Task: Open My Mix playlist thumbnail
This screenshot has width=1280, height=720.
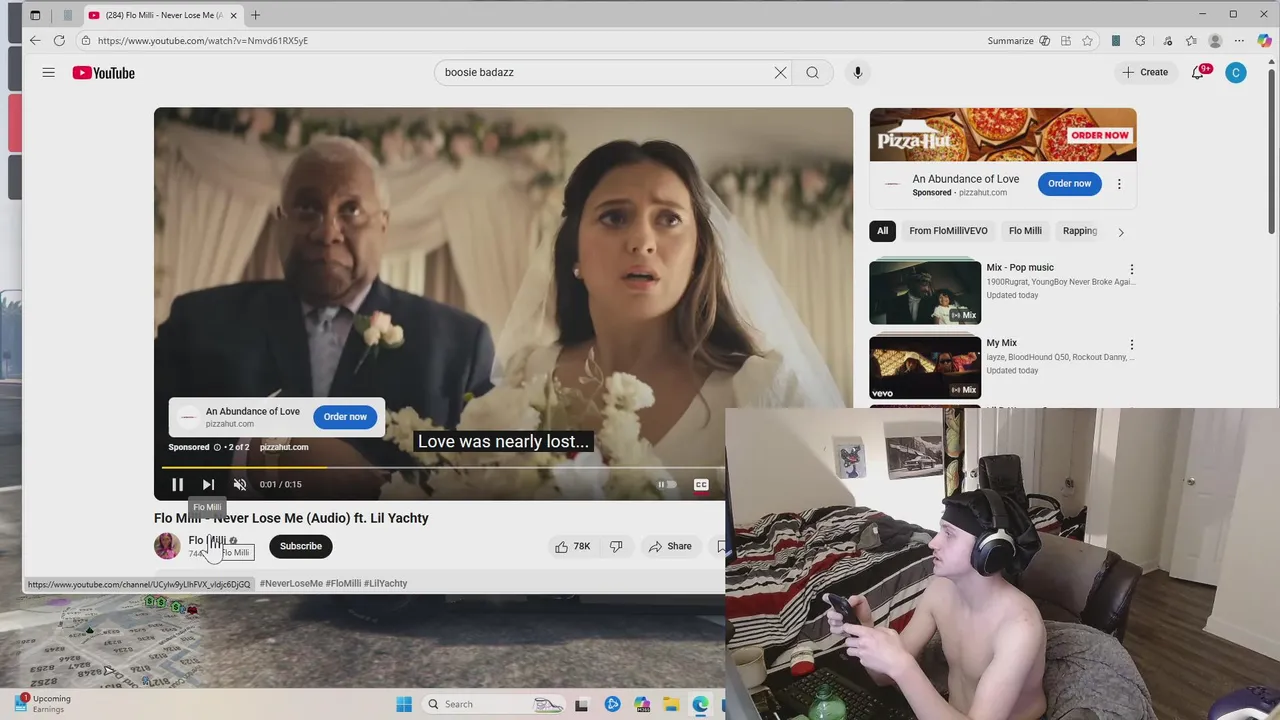Action: click(x=925, y=367)
